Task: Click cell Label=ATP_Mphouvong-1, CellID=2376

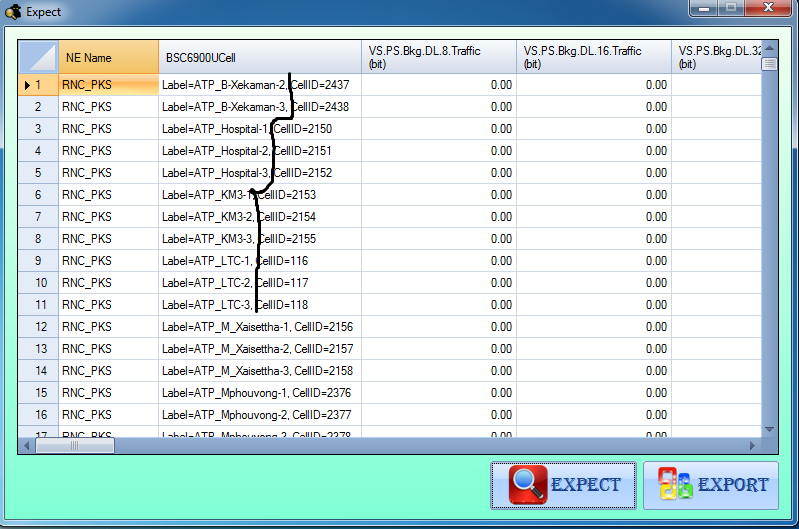Action: click(x=260, y=393)
